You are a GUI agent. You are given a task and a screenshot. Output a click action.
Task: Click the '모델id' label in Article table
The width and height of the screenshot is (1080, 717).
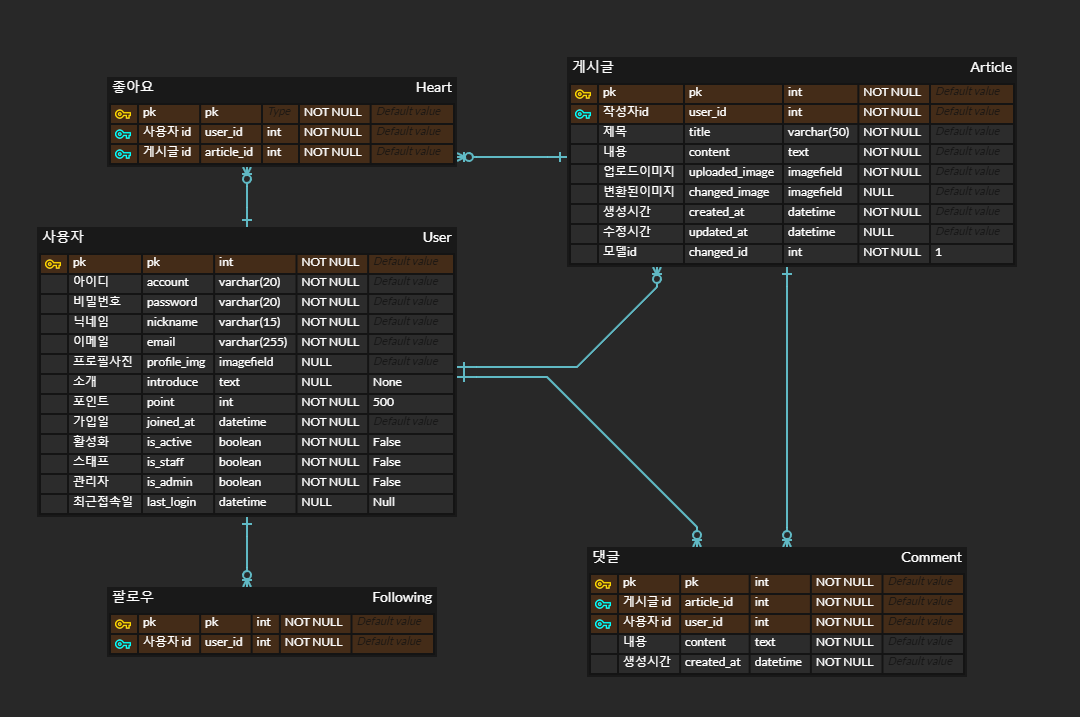641,252
